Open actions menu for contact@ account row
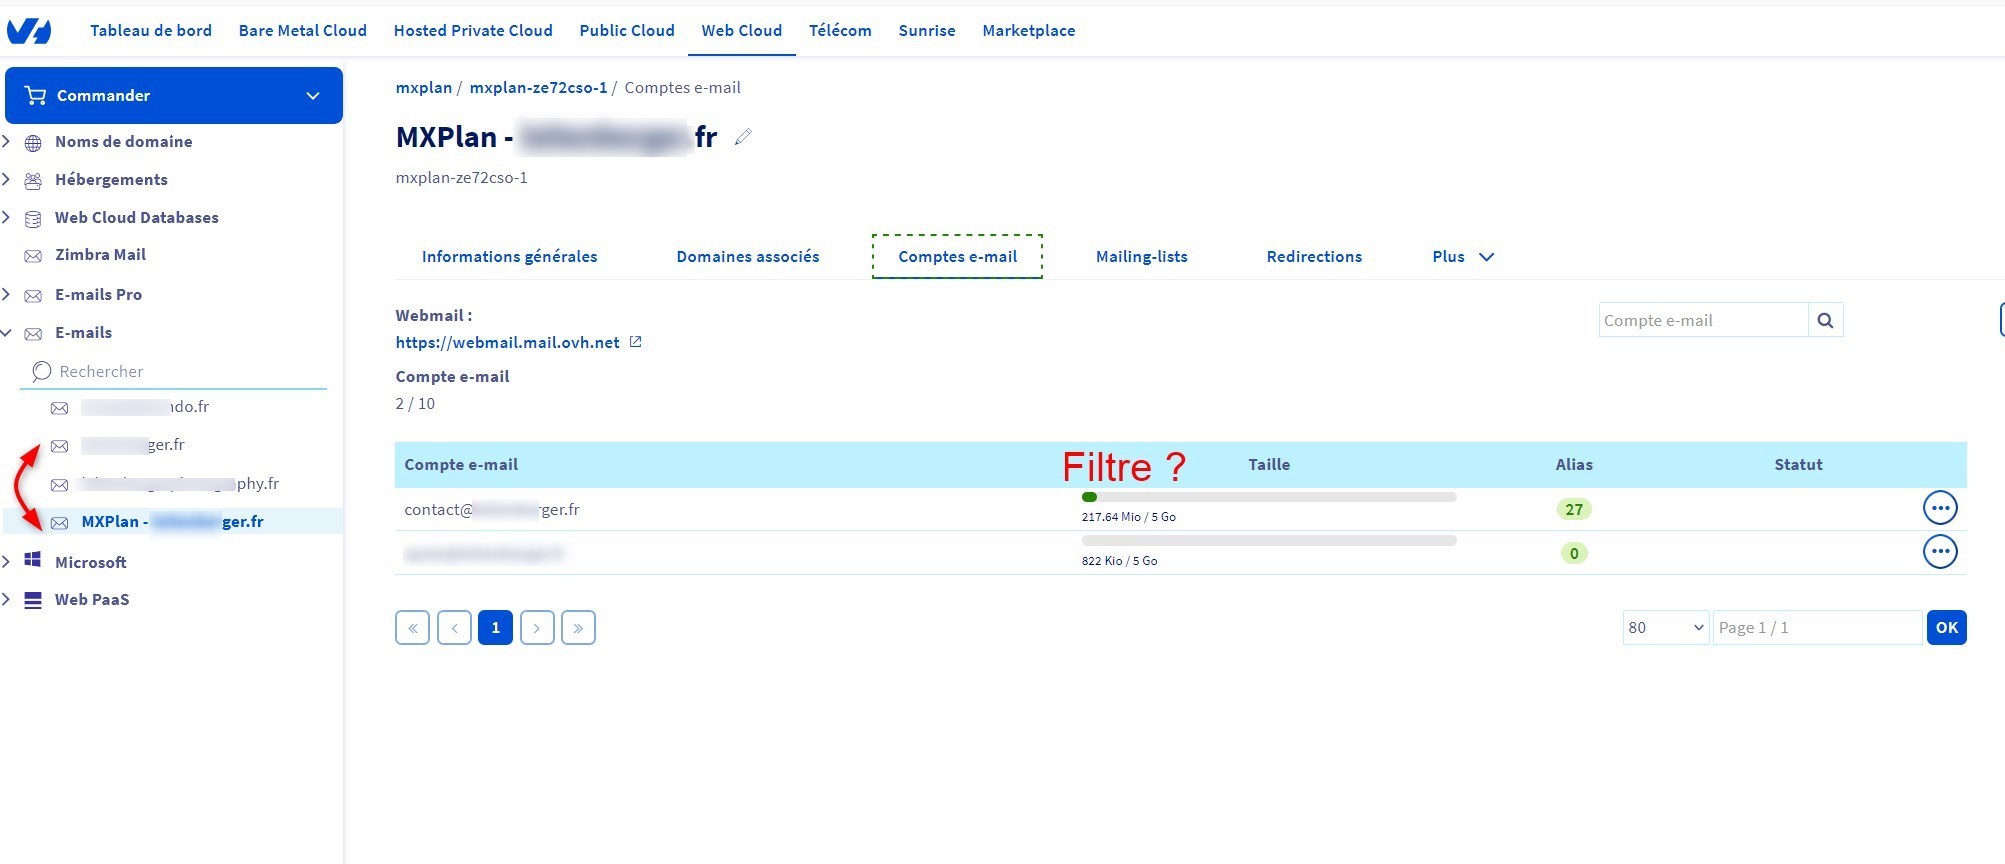This screenshot has height=864, width=2005. 1940,508
